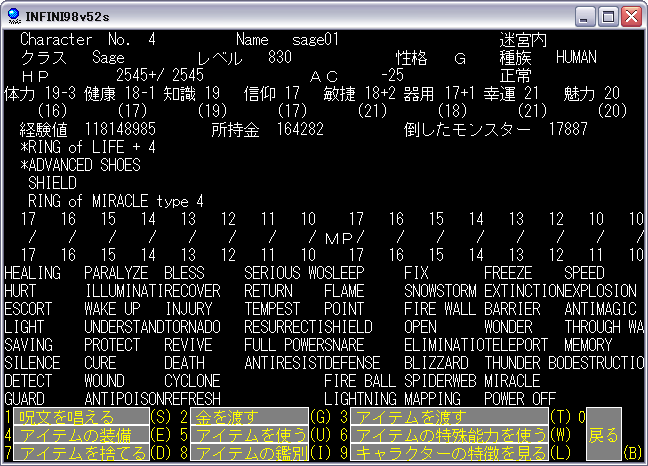Click the character name sage01
Viewport: 648px width, 466px height.
[316, 40]
